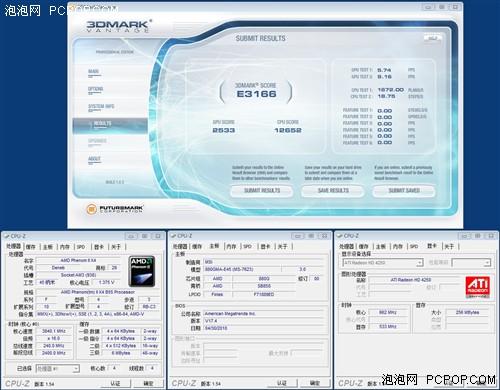Click 确定 button in left CPU-Z window
500x390 pixels.
148,384
